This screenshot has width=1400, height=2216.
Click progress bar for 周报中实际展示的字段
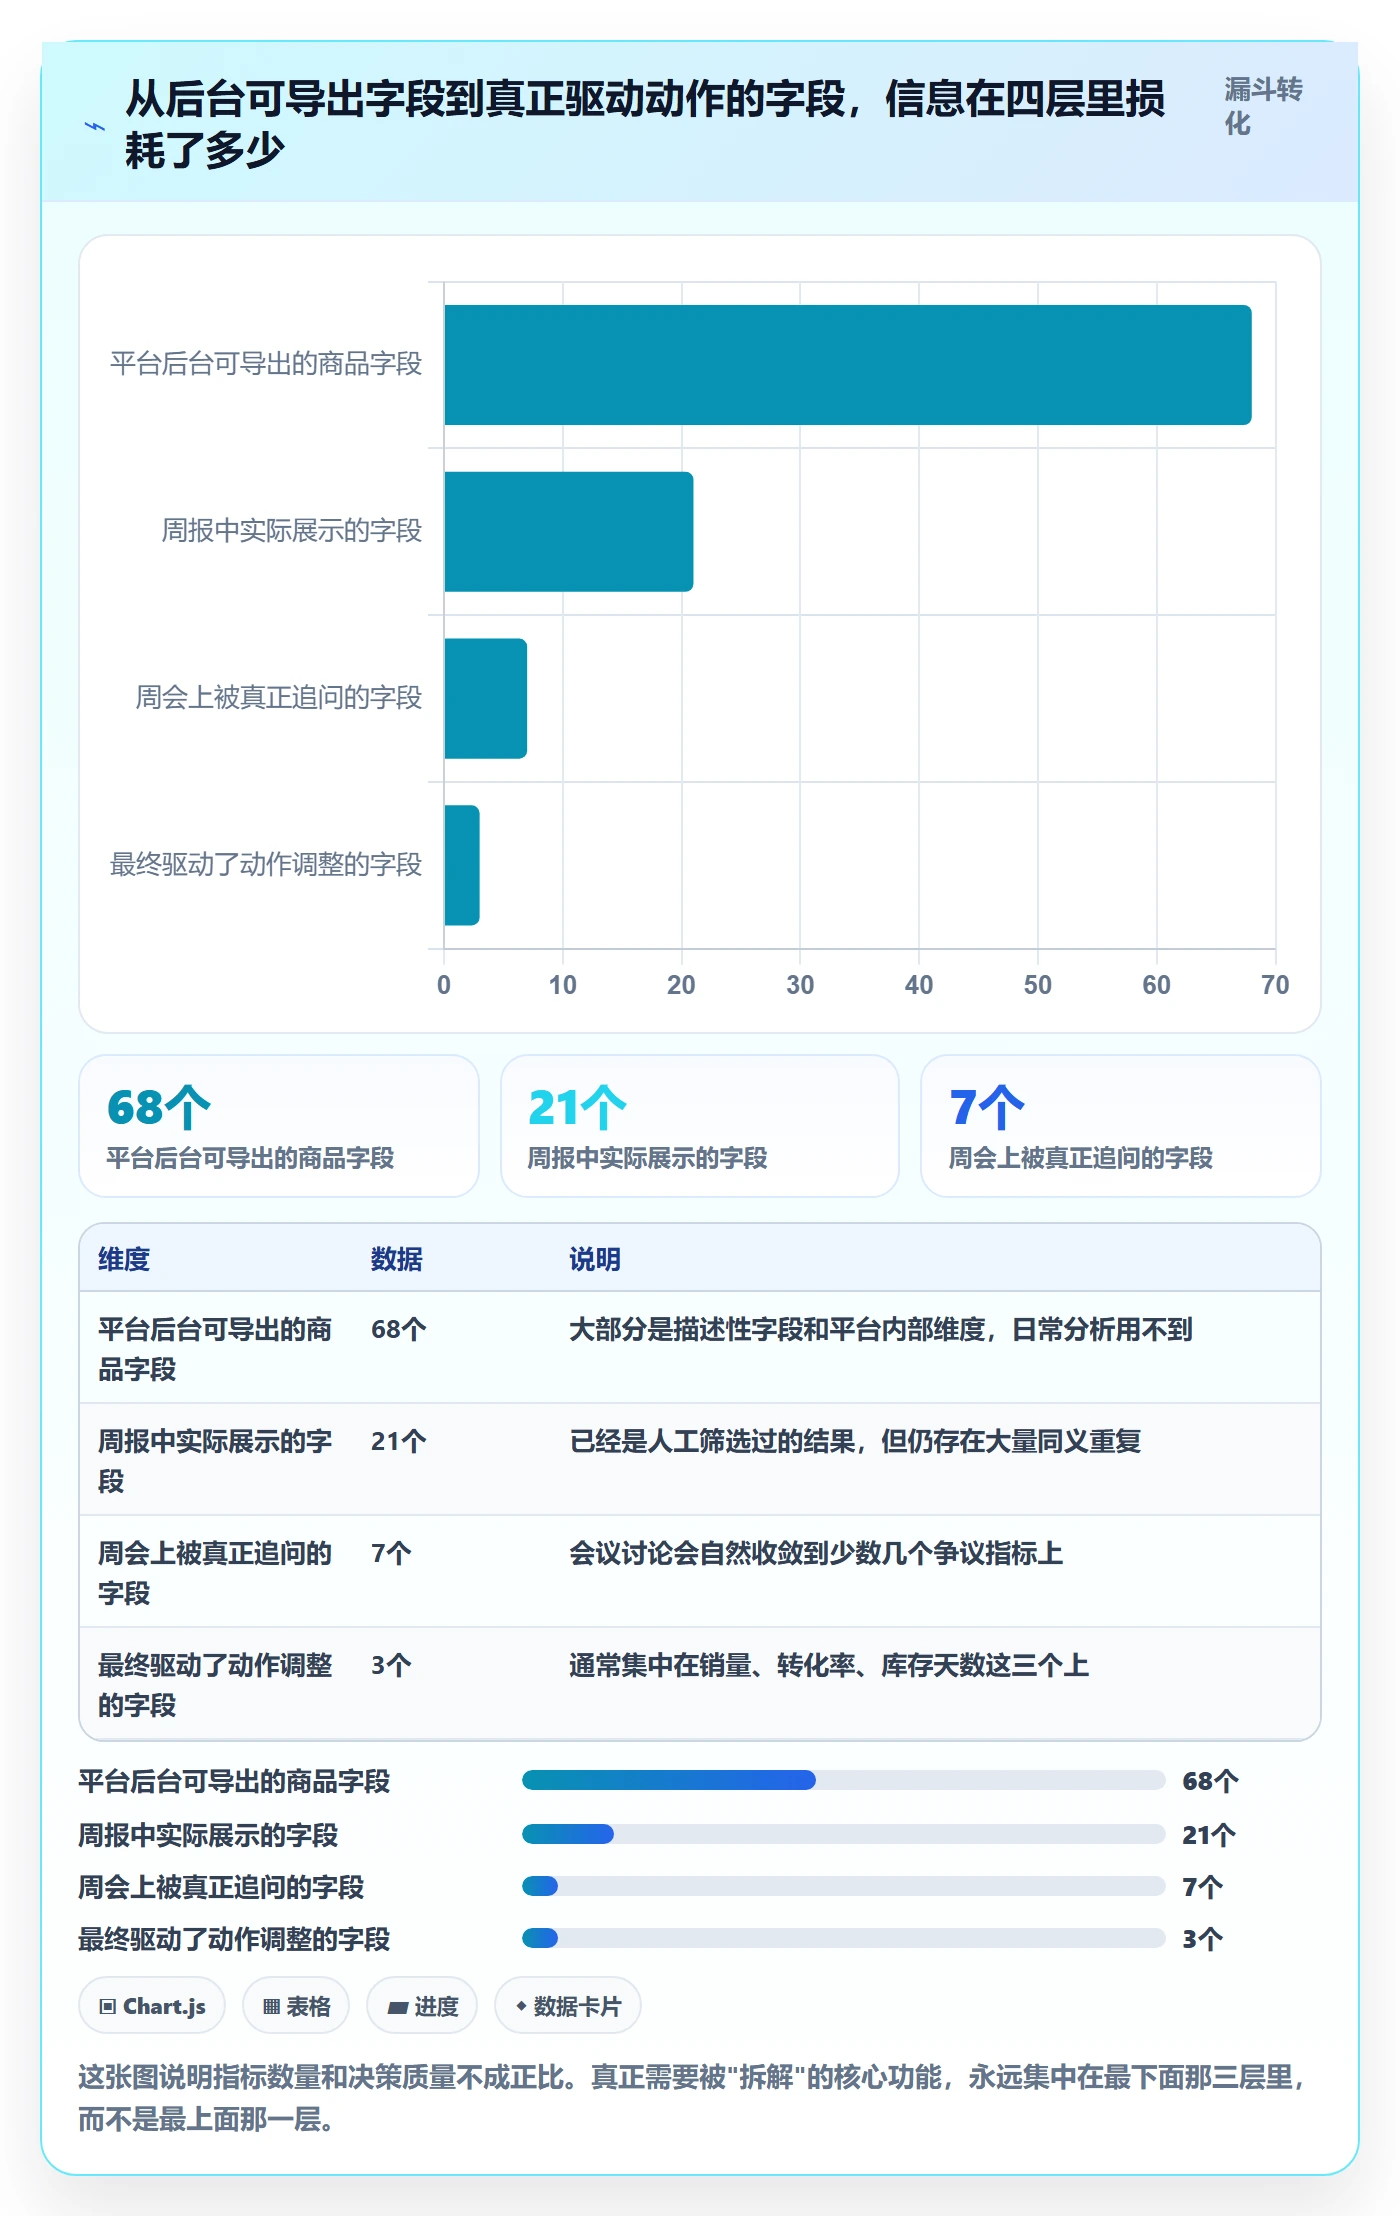tap(844, 1834)
